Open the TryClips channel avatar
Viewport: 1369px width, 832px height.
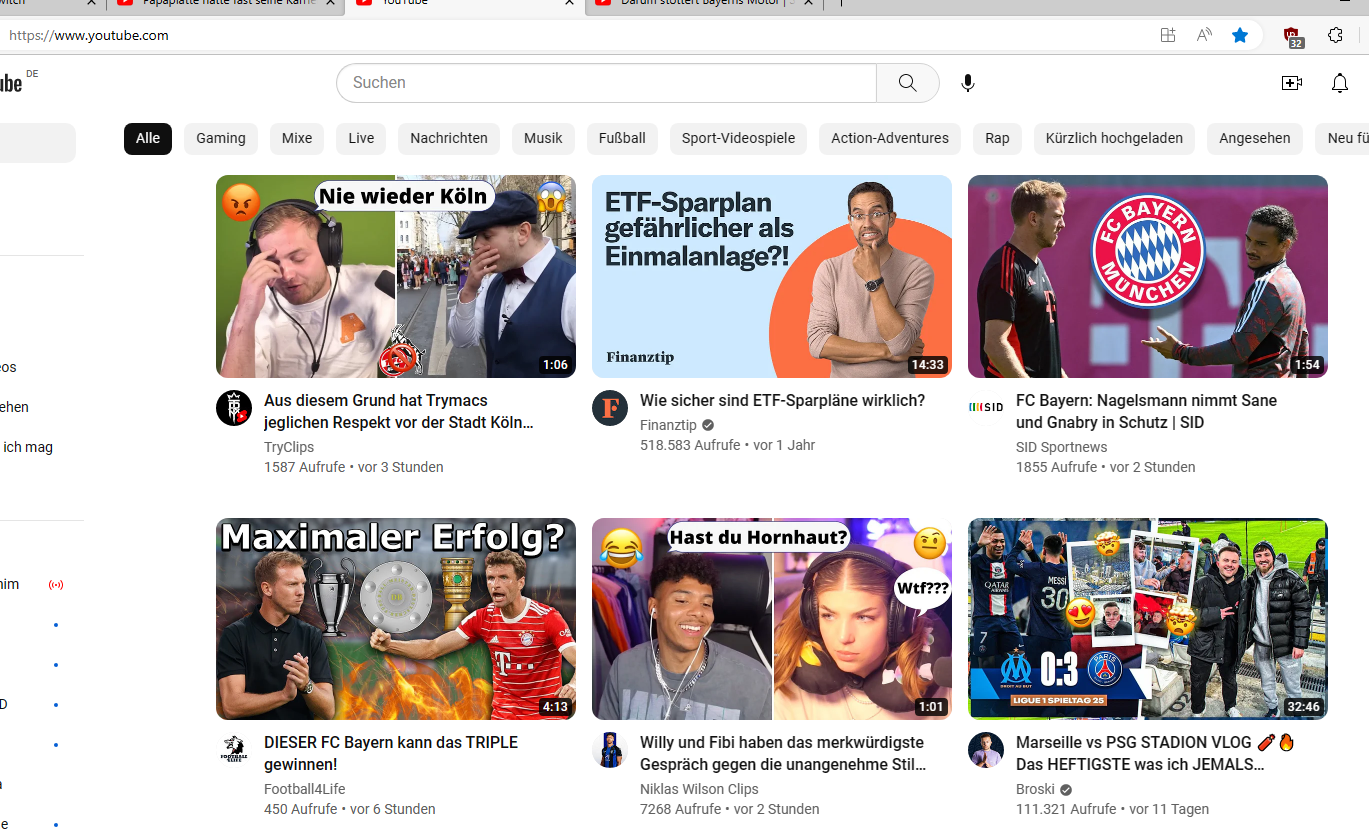pyautogui.click(x=234, y=408)
